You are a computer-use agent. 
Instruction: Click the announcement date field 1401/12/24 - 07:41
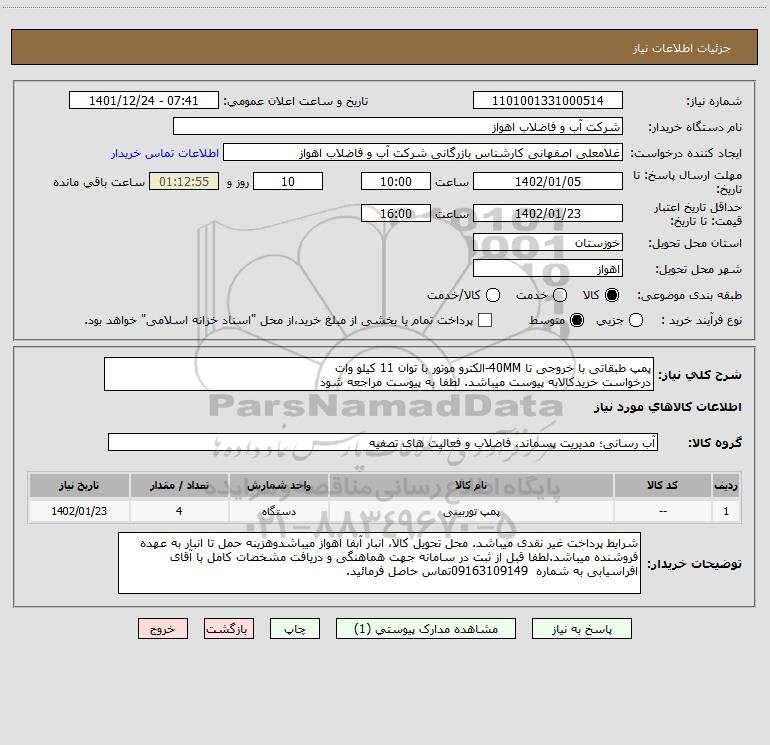click(x=143, y=101)
